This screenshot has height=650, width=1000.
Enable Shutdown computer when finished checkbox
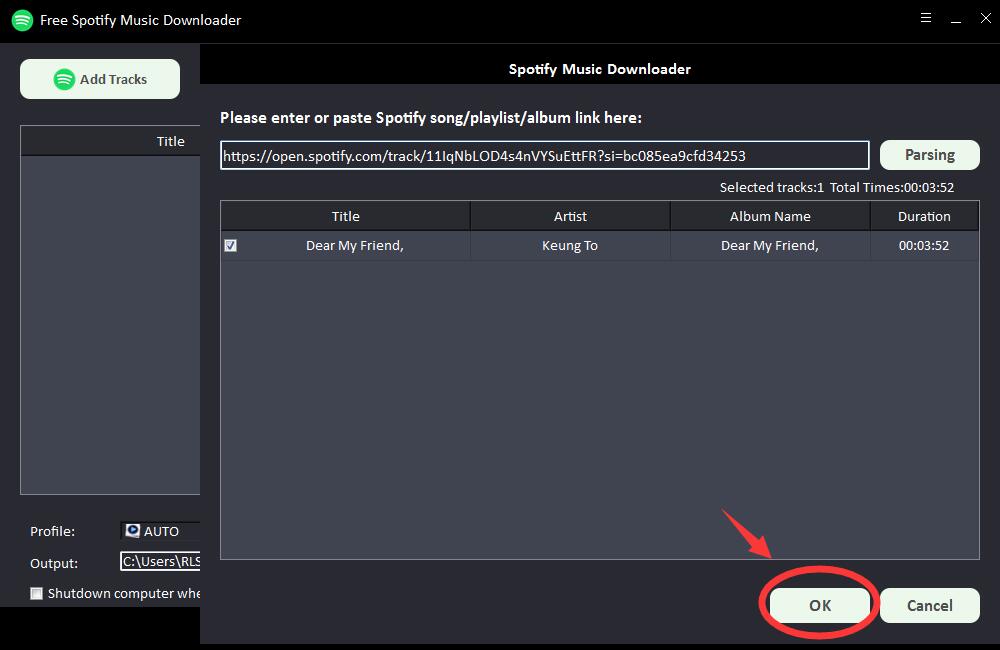[37, 593]
